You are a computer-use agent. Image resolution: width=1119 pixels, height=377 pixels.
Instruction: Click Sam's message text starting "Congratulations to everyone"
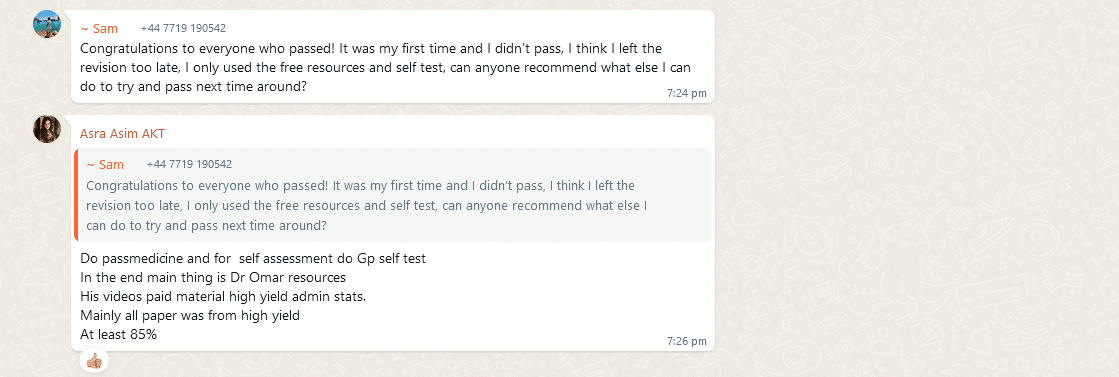click(x=385, y=68)
